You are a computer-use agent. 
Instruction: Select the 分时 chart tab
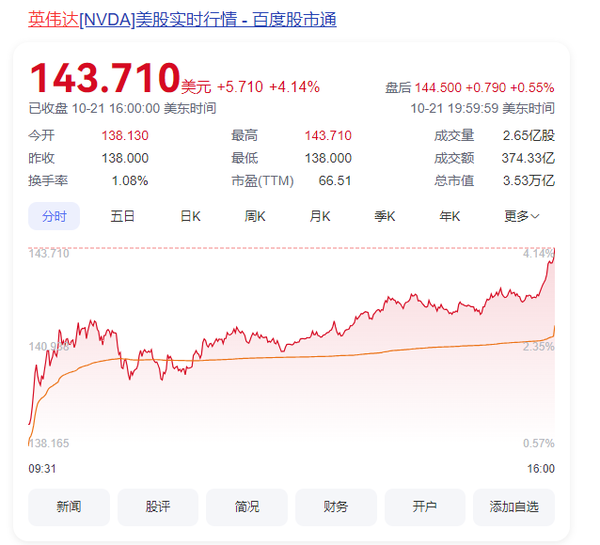[x=54, y=216]
